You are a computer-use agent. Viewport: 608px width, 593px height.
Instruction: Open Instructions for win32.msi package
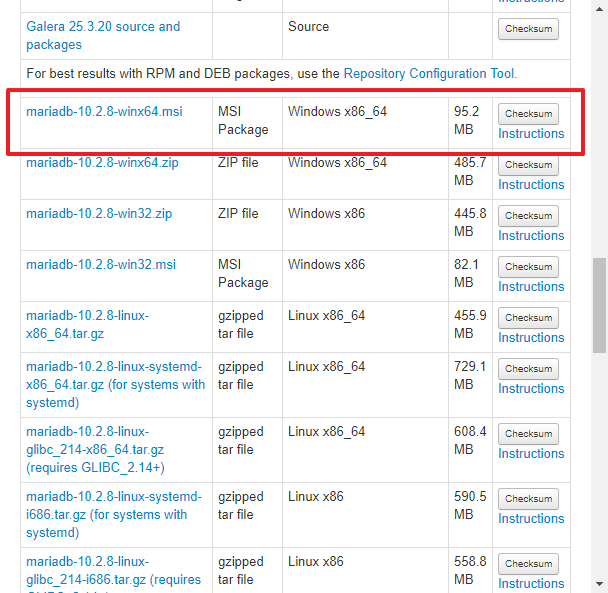(531, 286)
